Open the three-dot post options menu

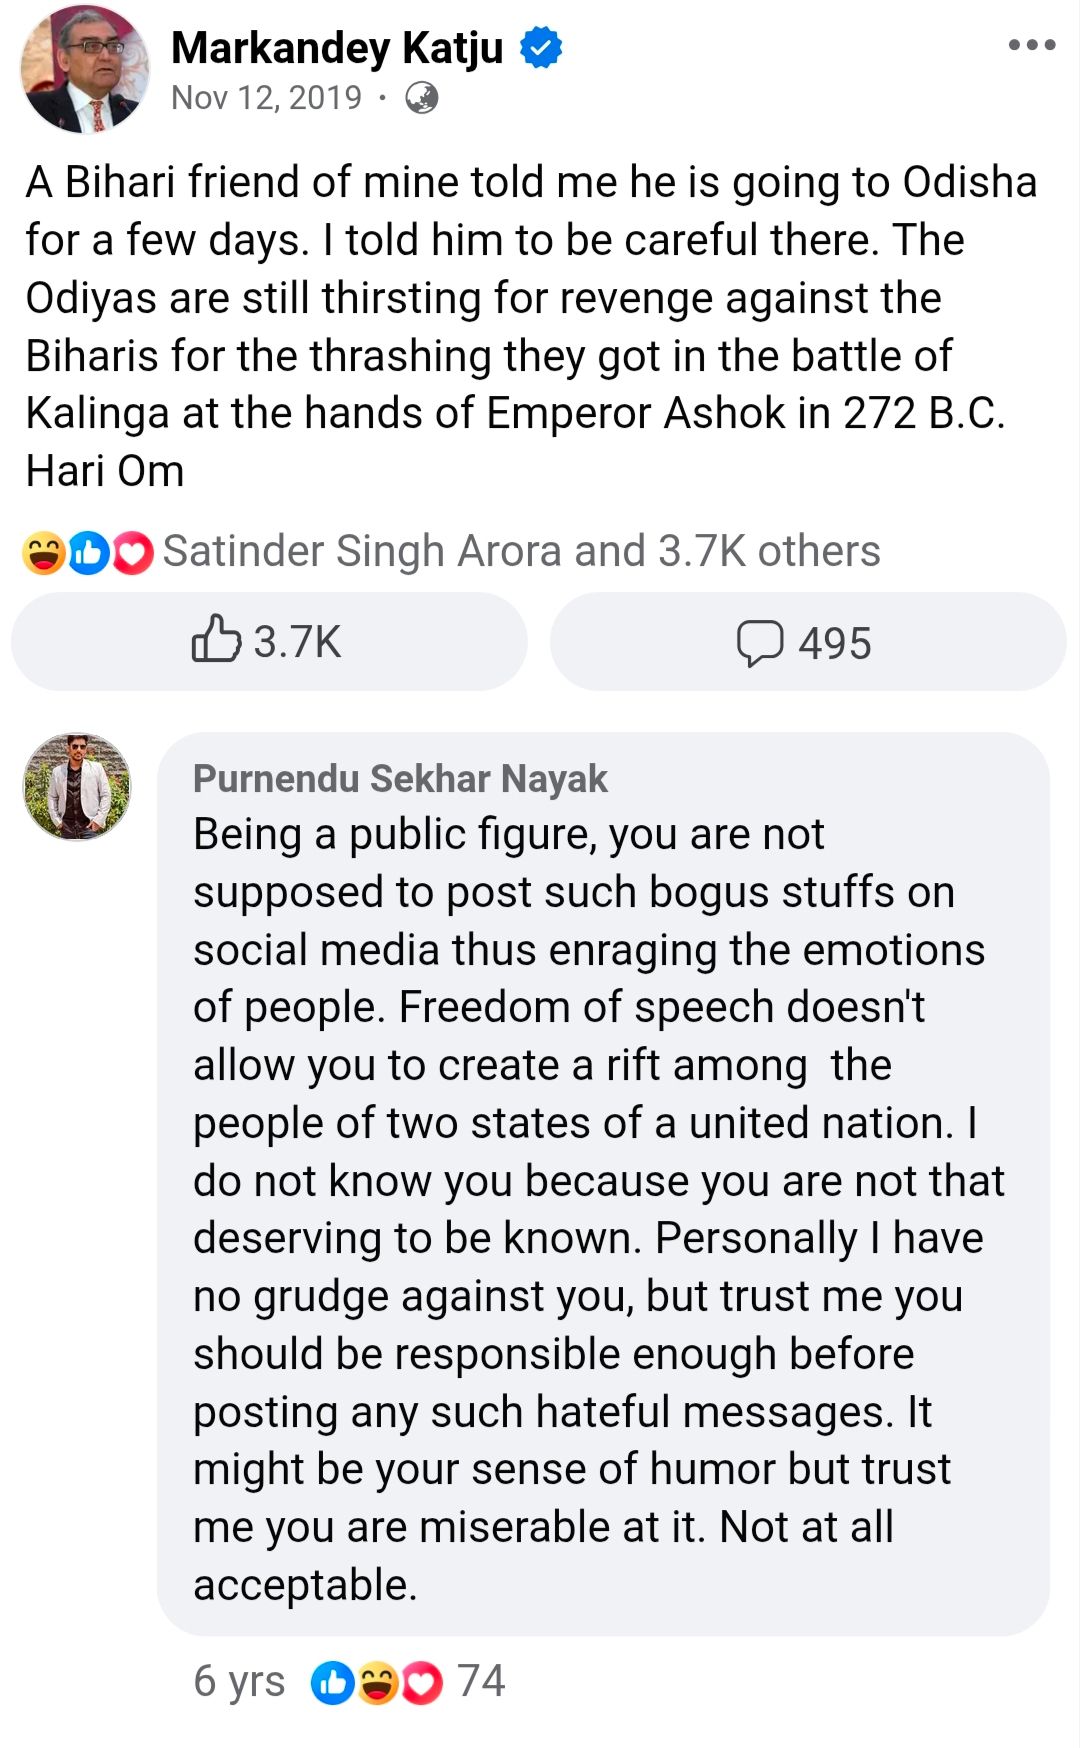(1032, 45)
